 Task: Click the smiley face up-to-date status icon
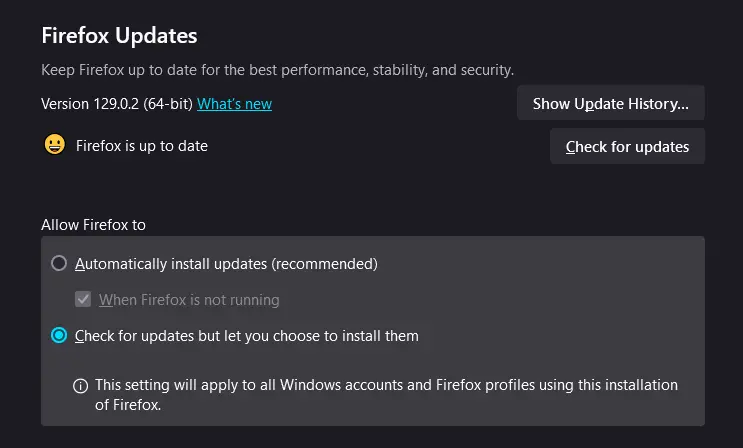coord(54,145)
